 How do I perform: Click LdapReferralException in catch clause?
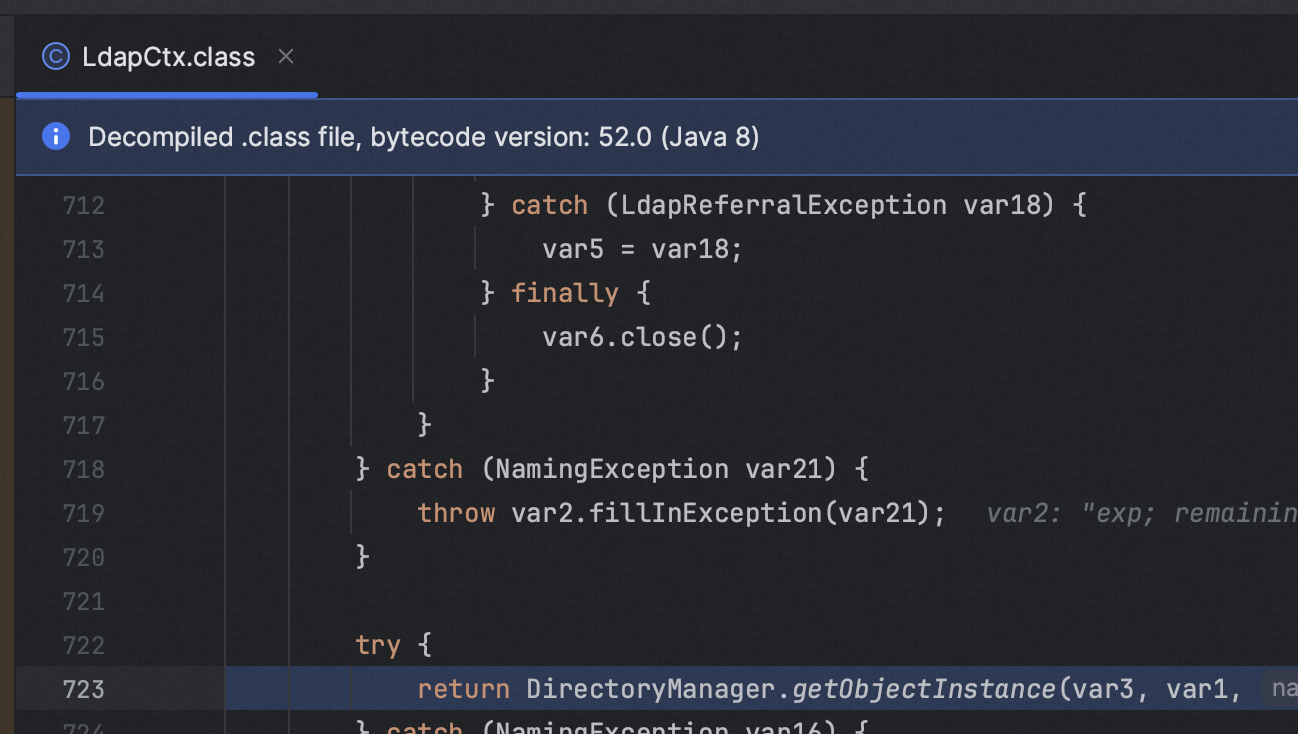pyautogui.click(x=784, y=205)
